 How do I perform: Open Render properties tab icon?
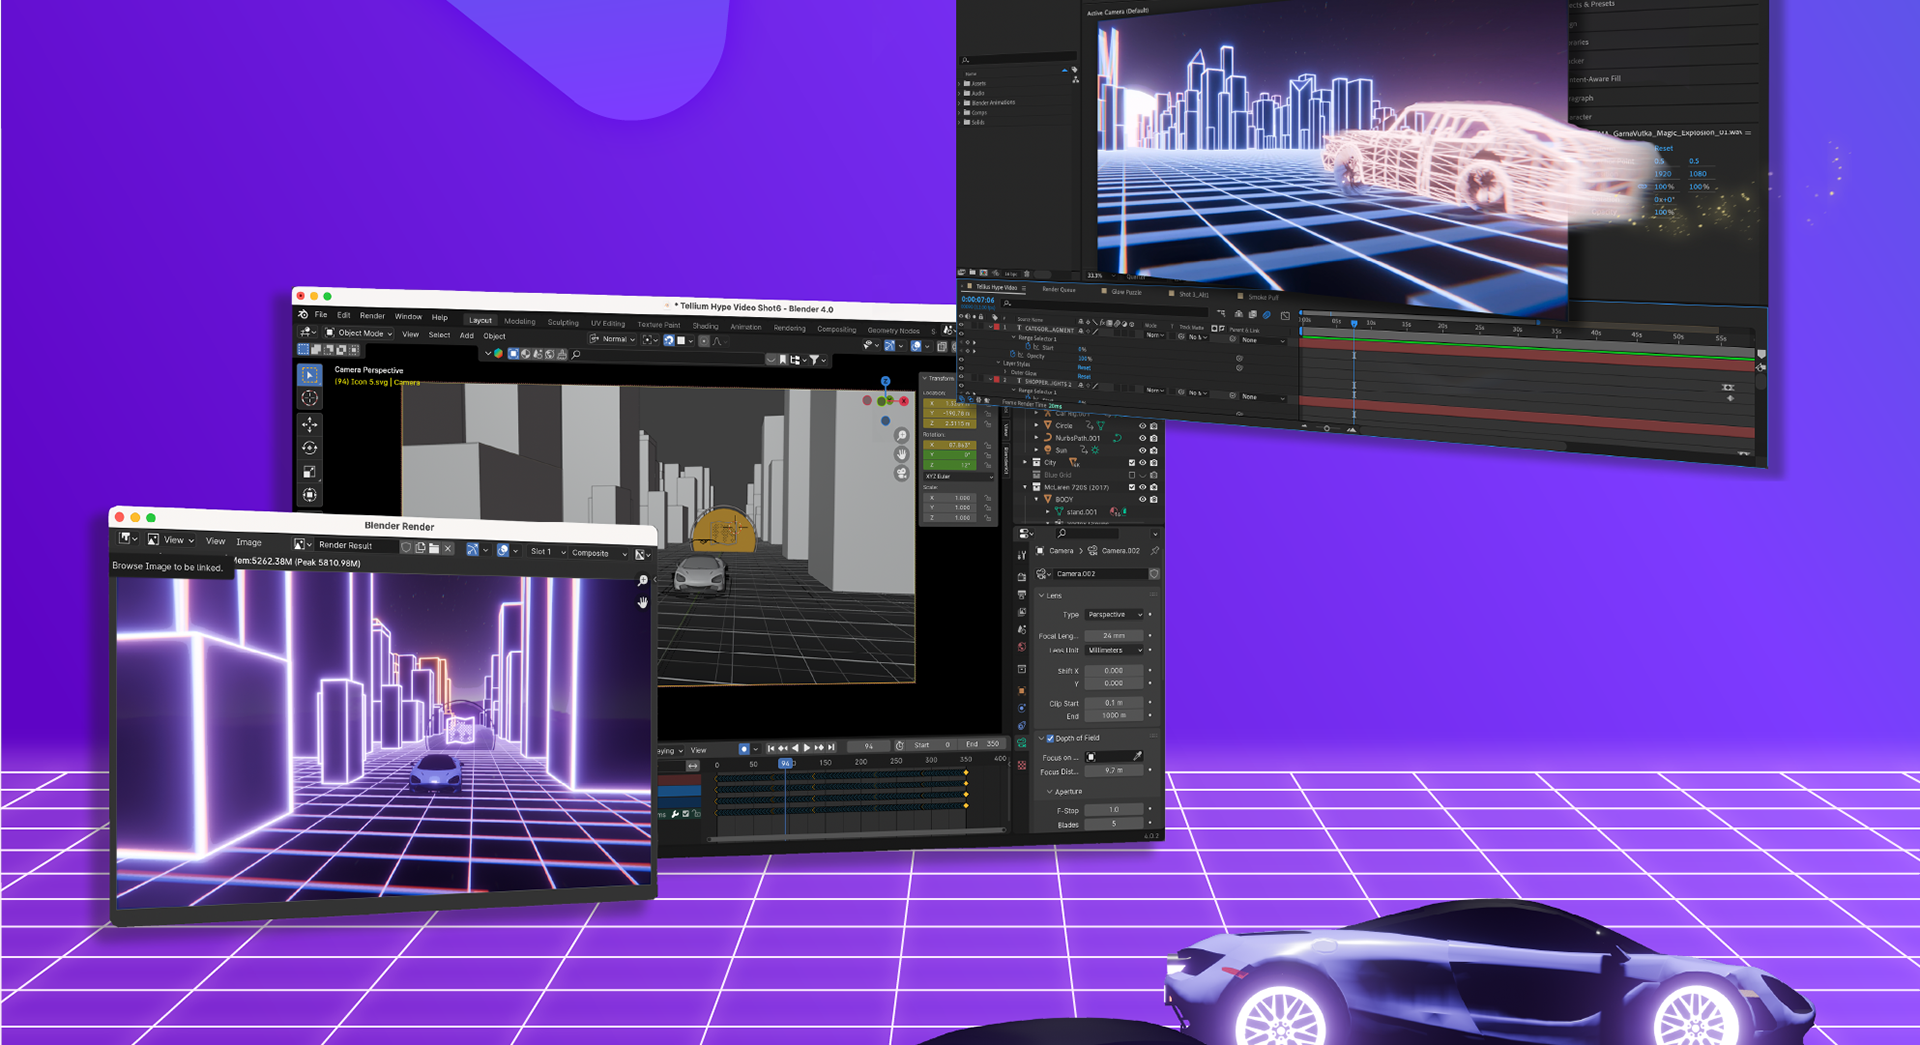coord(1021,577)
